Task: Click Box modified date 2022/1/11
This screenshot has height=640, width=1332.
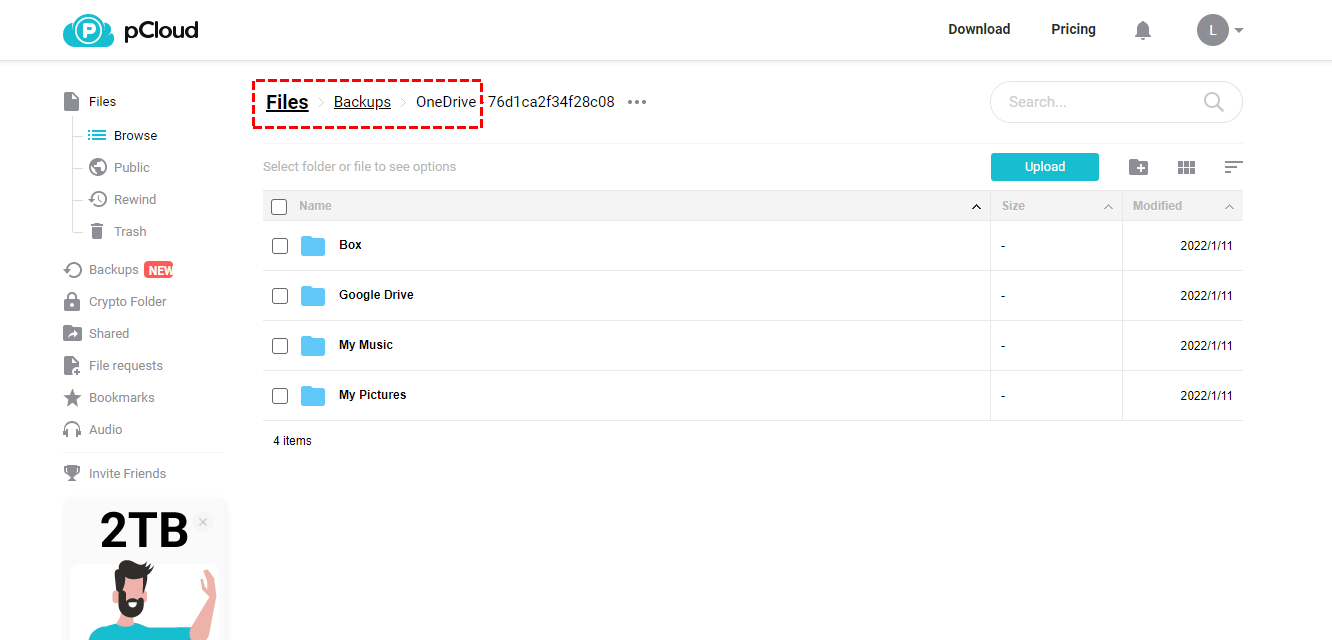Action: pos(1206,246)
